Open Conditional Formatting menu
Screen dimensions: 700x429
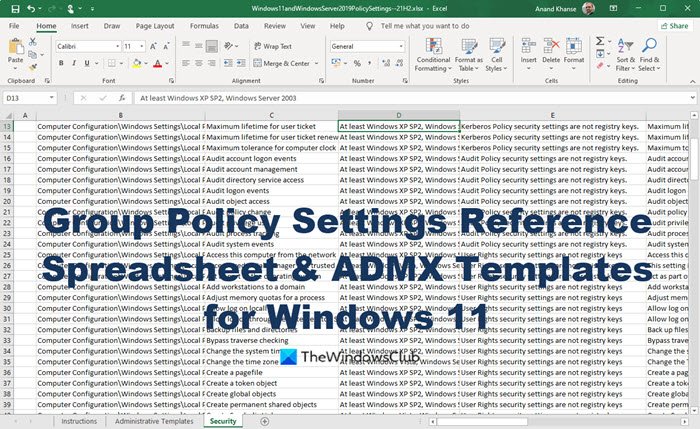coord(433,55)
